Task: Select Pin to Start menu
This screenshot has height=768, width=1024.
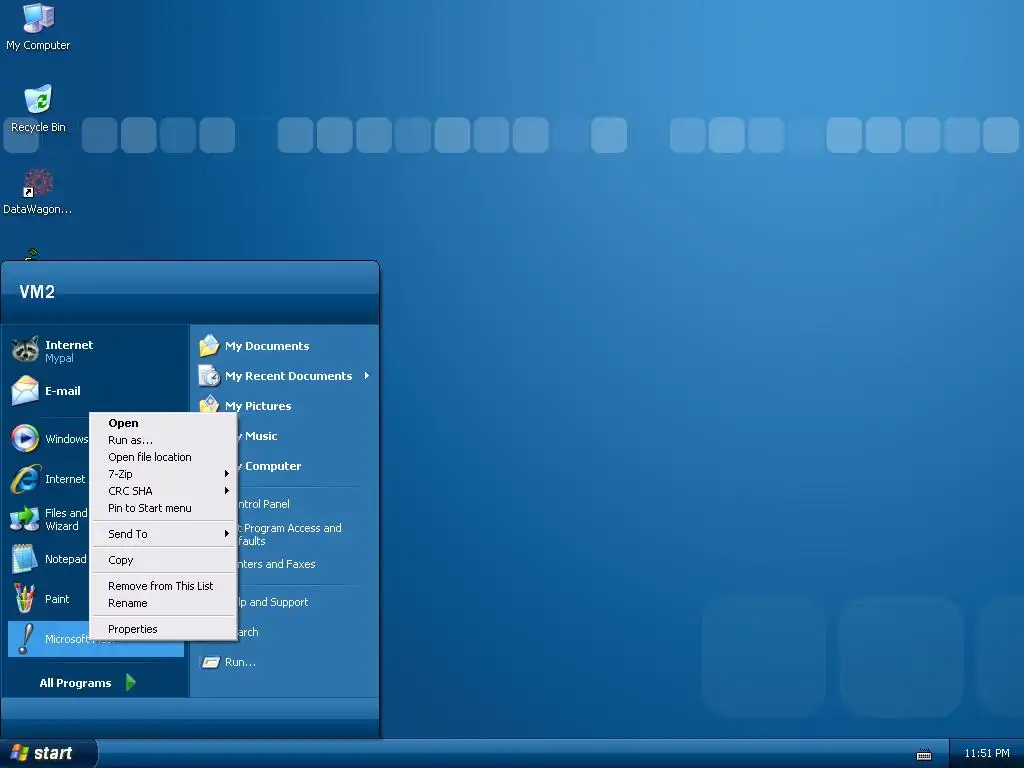Action: tap(164, 508)
